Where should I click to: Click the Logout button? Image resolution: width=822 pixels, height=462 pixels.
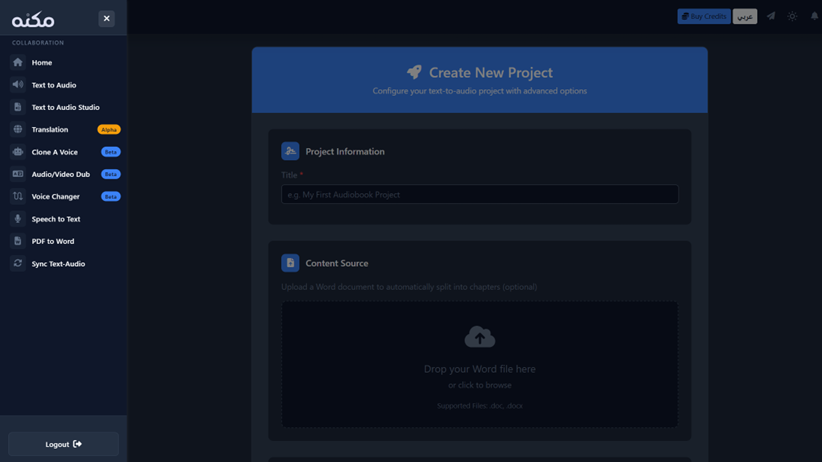coord(63,444)
